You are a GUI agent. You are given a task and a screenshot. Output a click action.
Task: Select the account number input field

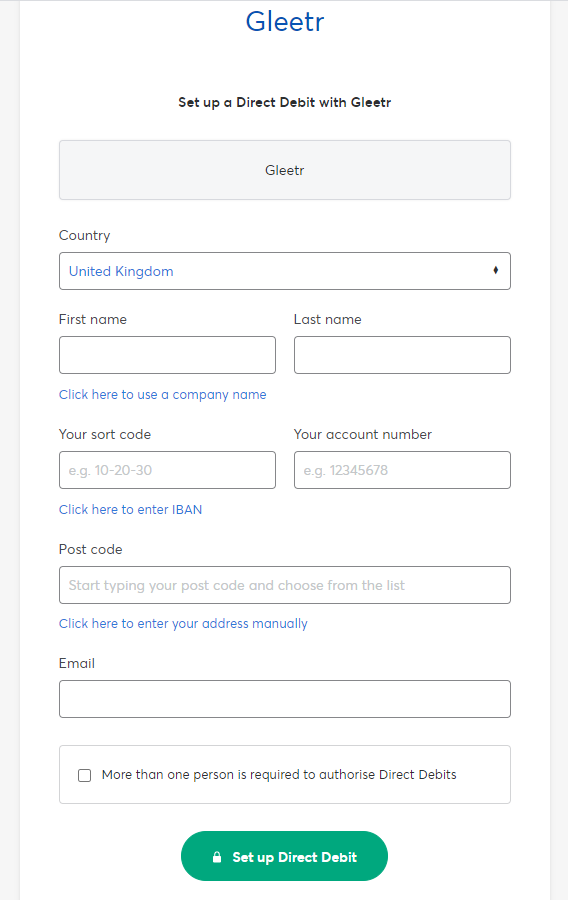click(x=402, y=470)
